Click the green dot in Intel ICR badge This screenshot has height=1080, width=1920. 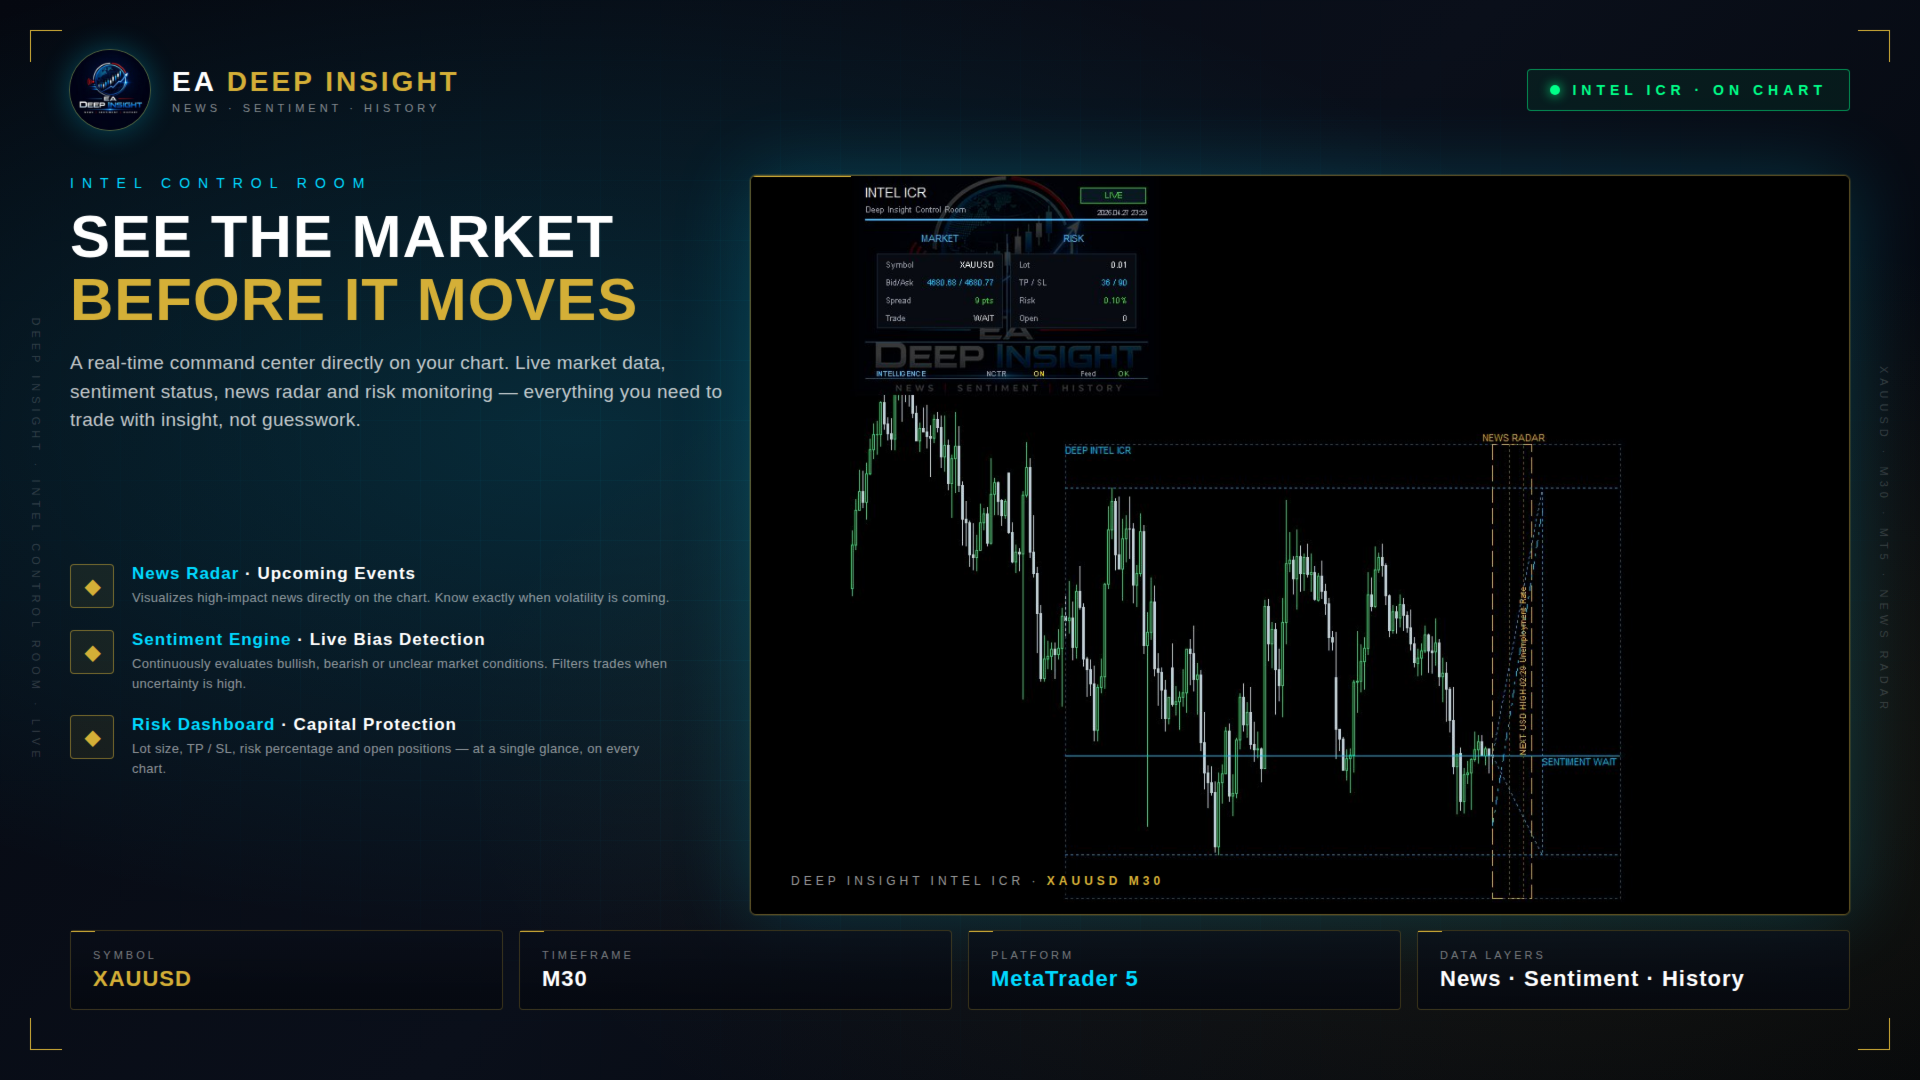[1555, 90]
